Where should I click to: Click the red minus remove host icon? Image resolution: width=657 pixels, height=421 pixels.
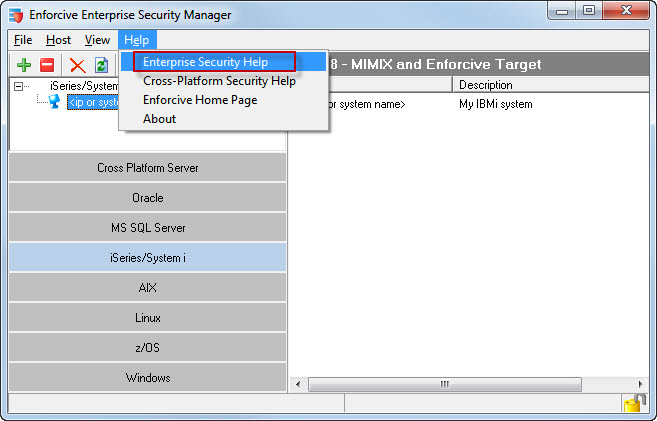47,65
